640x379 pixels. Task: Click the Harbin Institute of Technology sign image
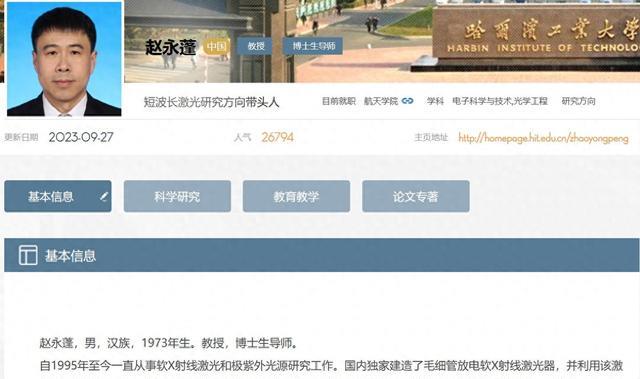[x=536, y=36]
